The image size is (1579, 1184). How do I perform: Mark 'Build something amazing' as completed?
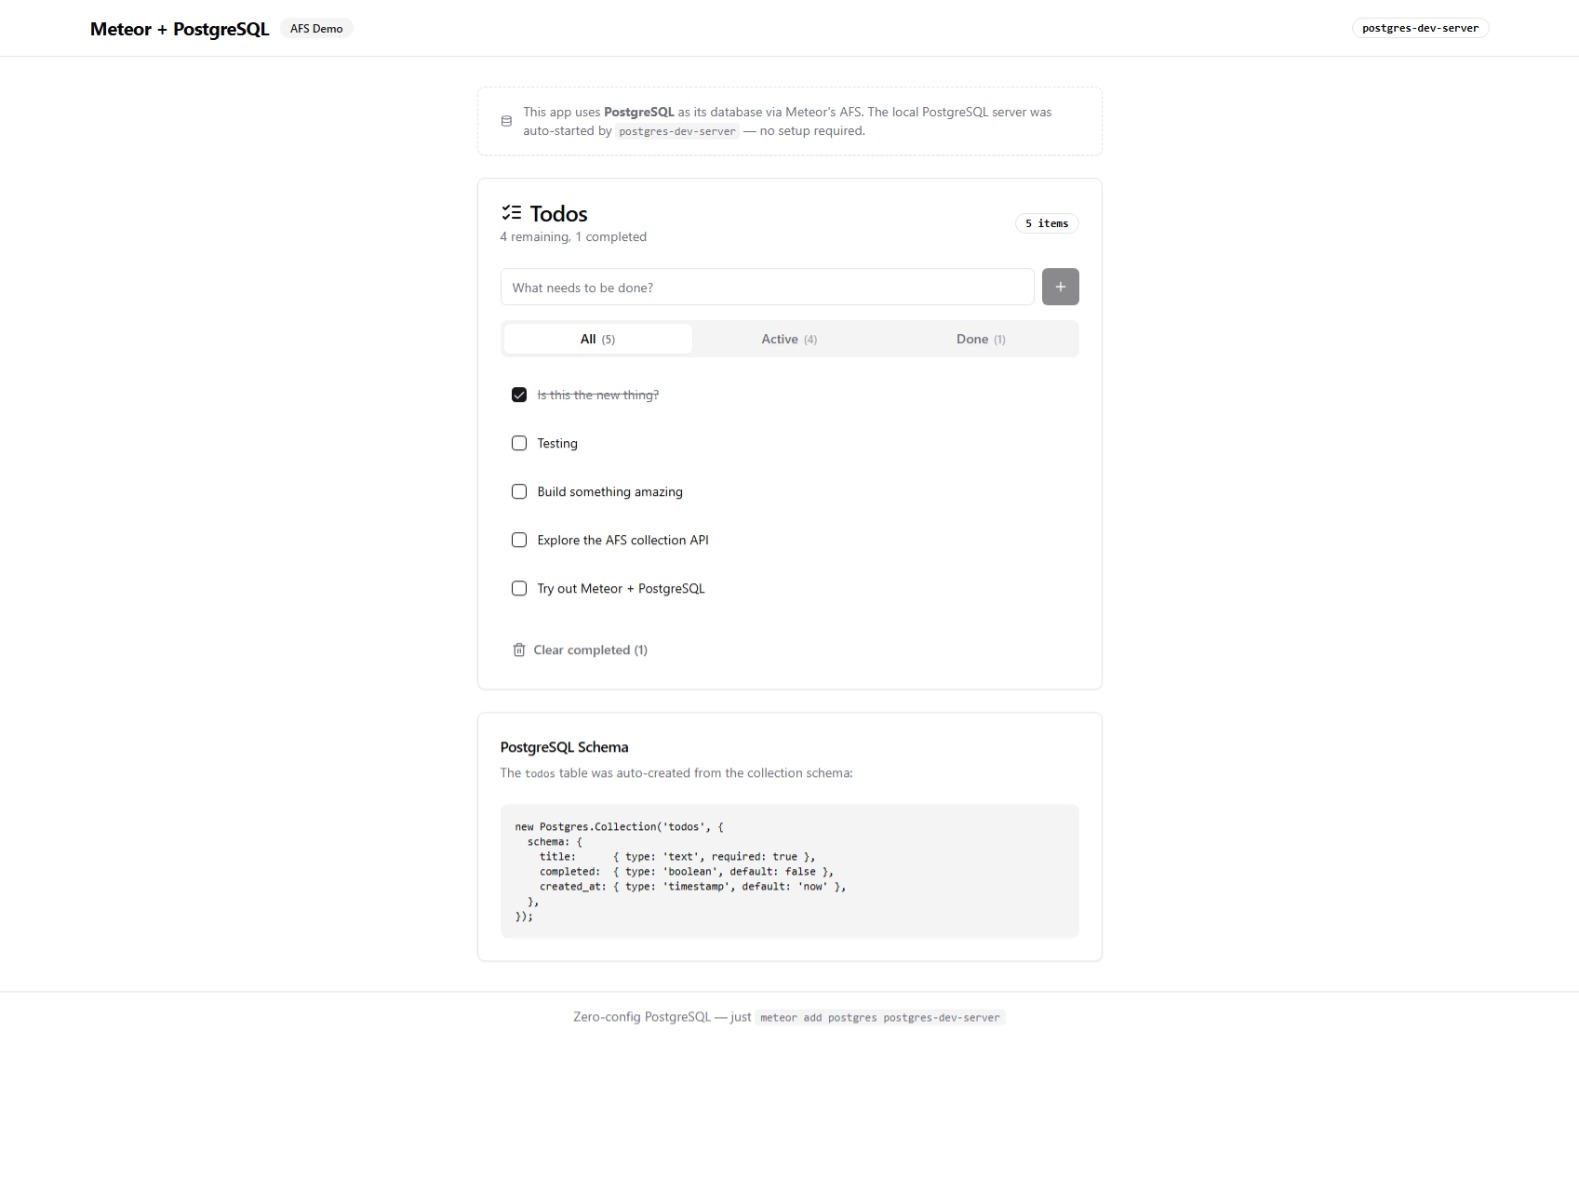click(x=519, y=492)
